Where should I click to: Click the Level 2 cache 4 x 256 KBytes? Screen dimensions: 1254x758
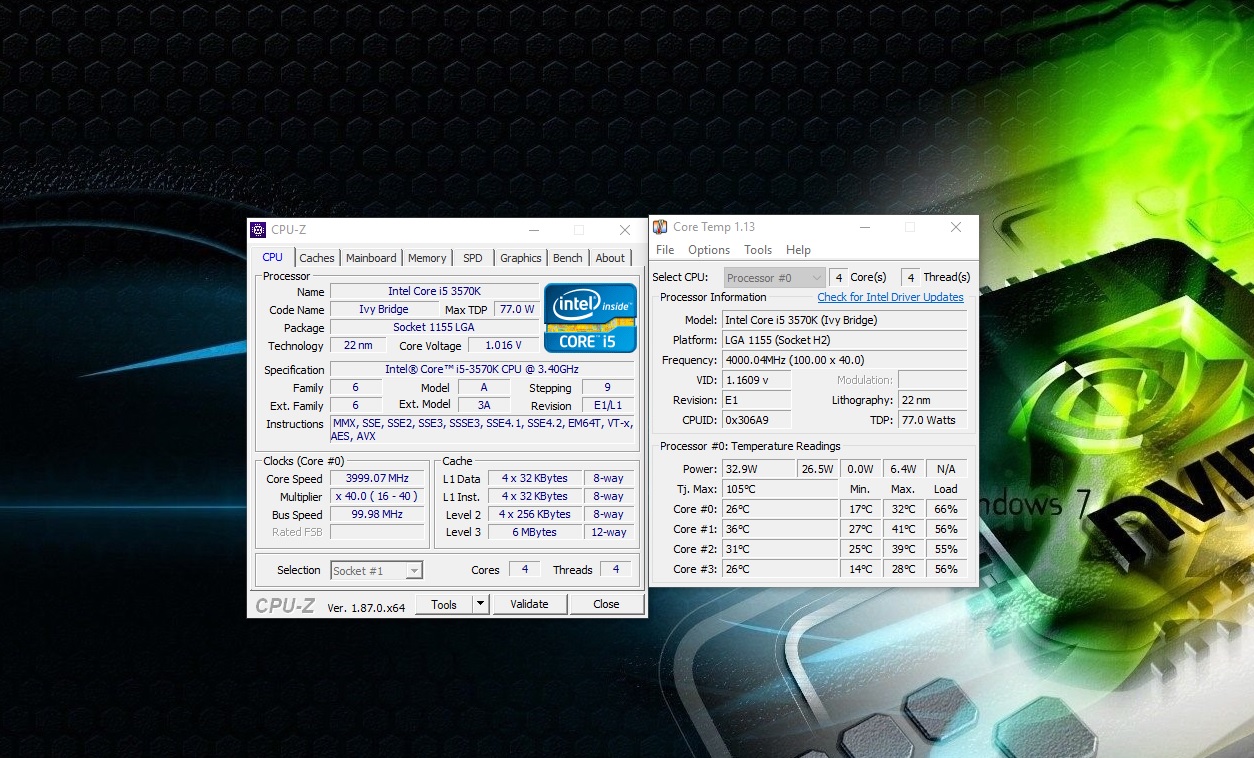click(534, 514)
